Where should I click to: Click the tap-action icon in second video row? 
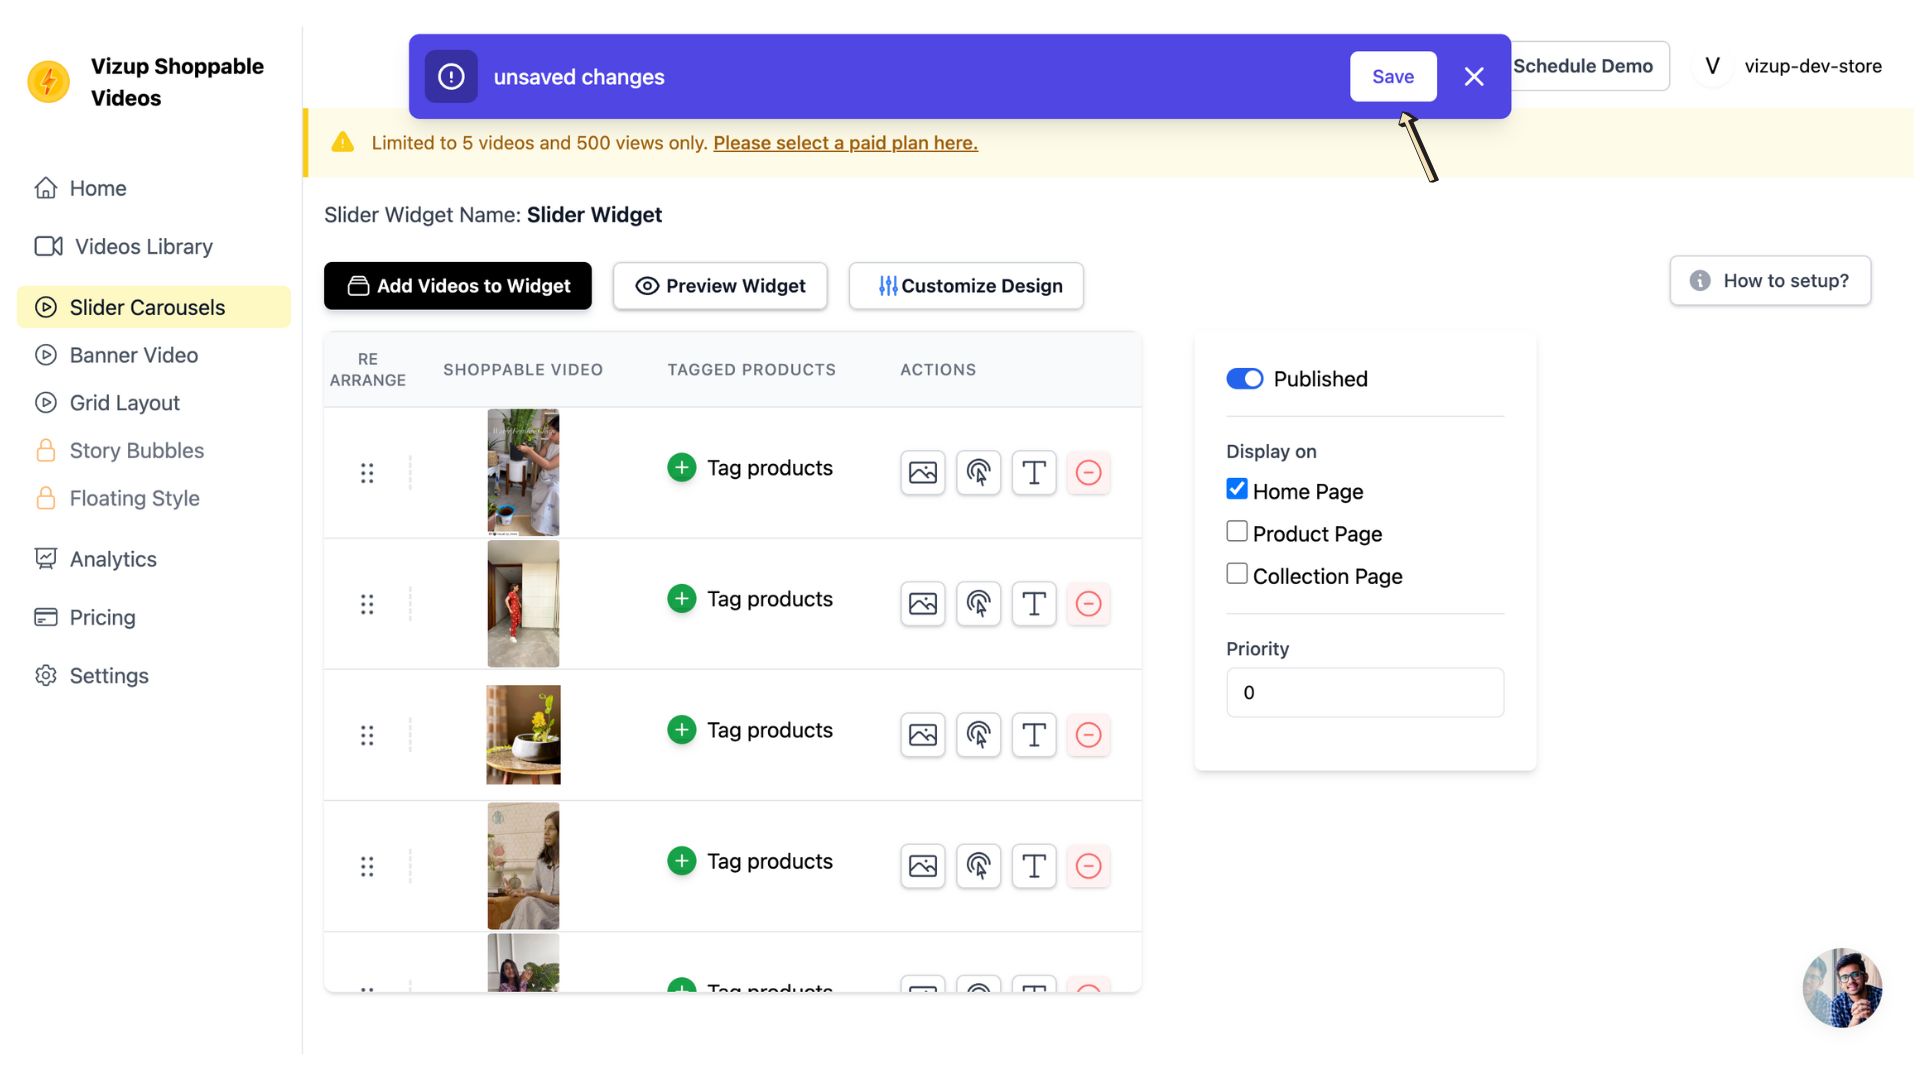pos(978,604)
